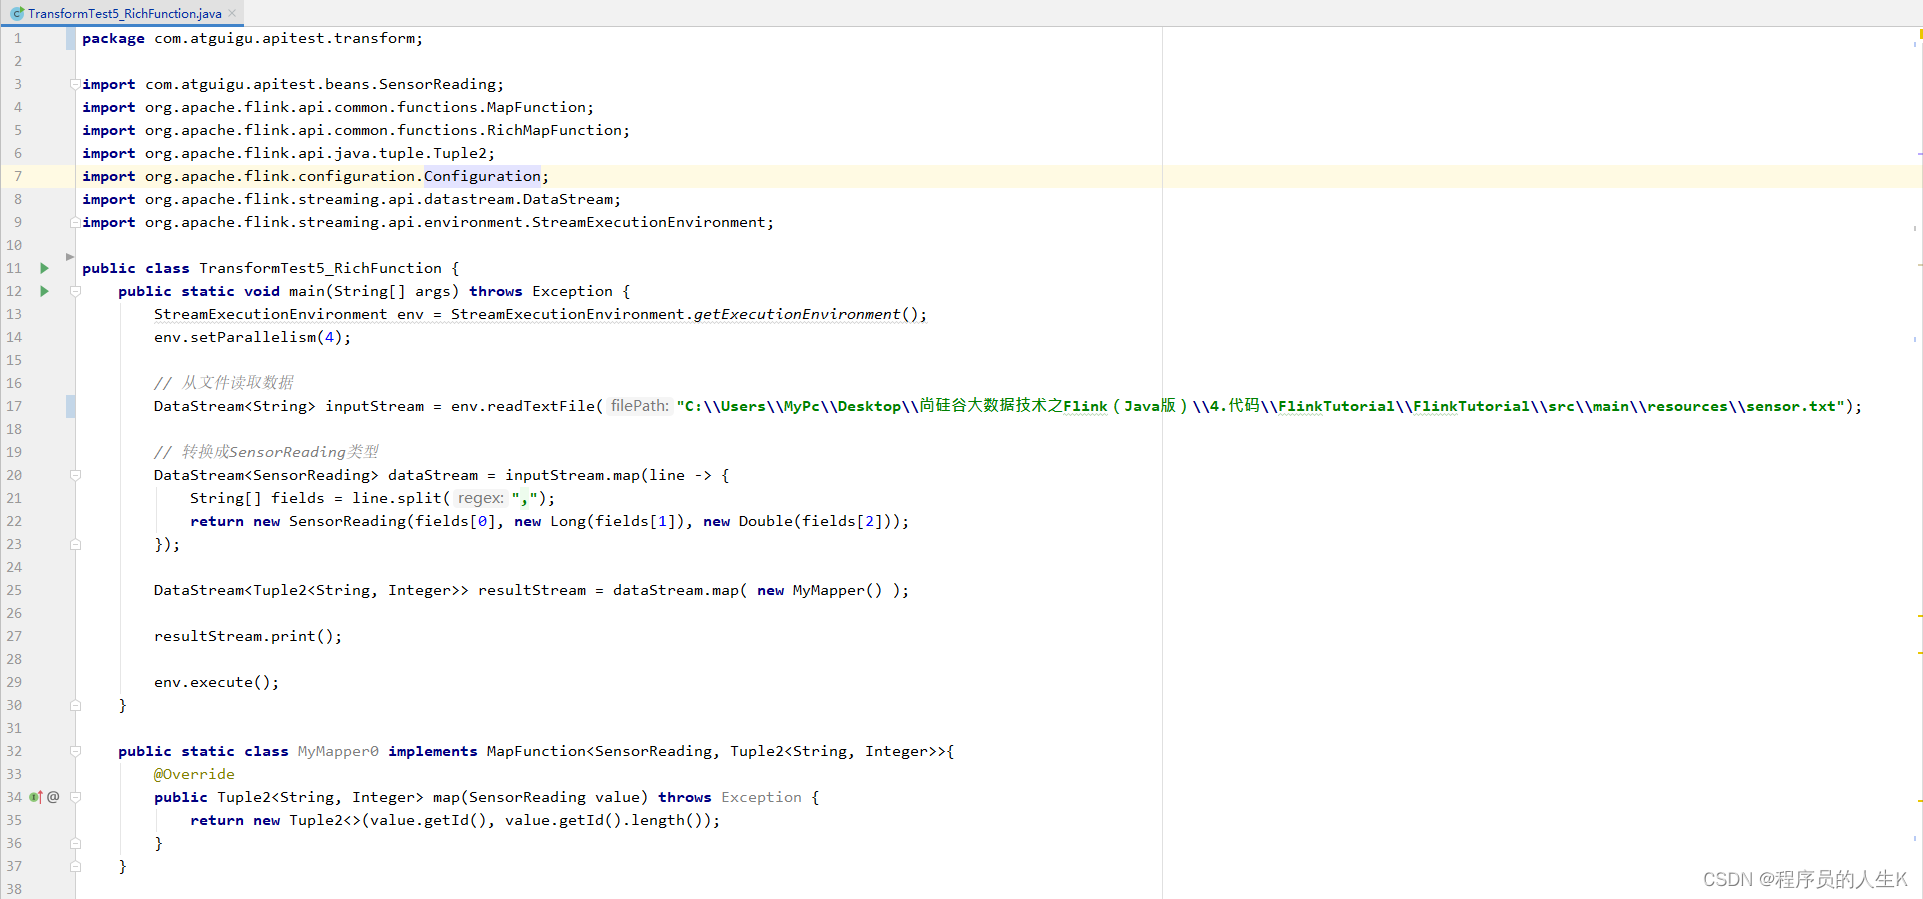Click the Configuration class name in import
1923x899 pixels.
[481, 176]
